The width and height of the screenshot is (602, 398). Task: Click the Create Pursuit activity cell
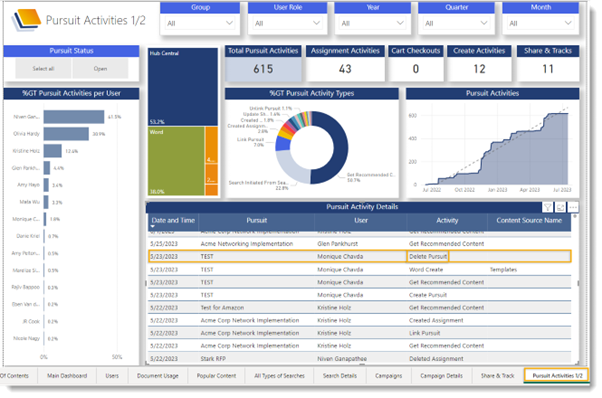[428, 295]
